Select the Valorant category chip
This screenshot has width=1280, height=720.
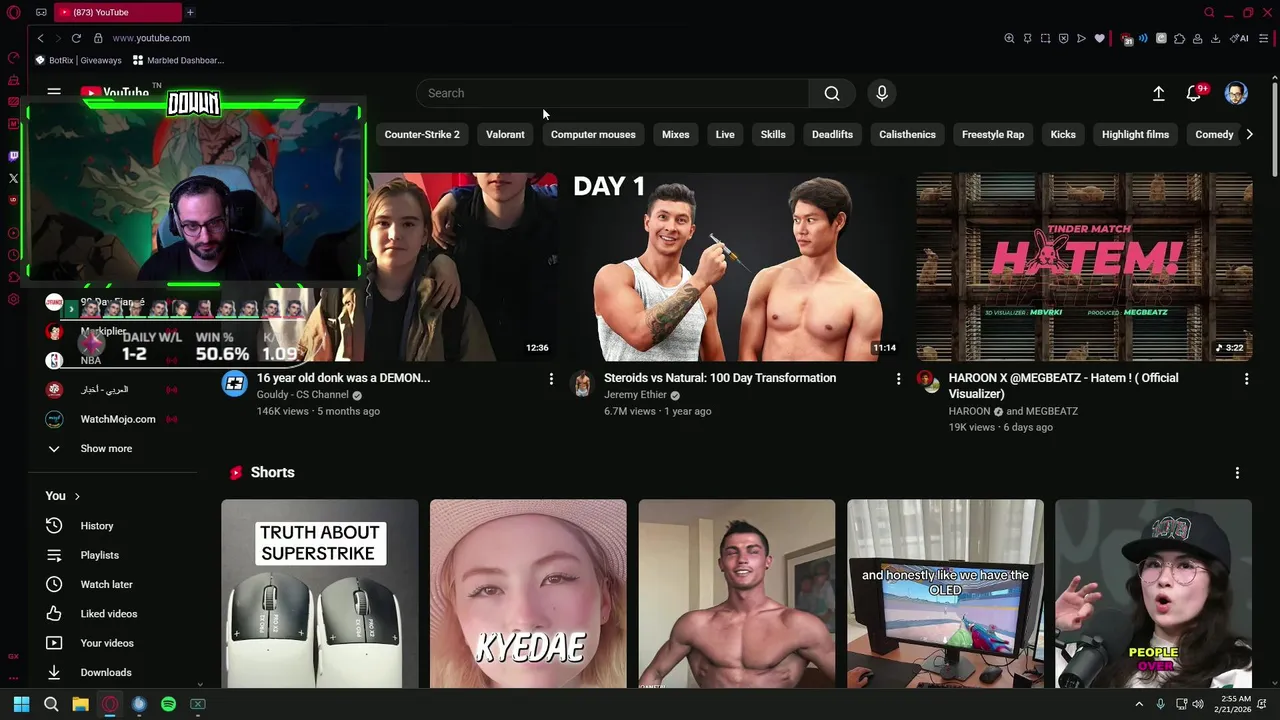click(505, 134)
